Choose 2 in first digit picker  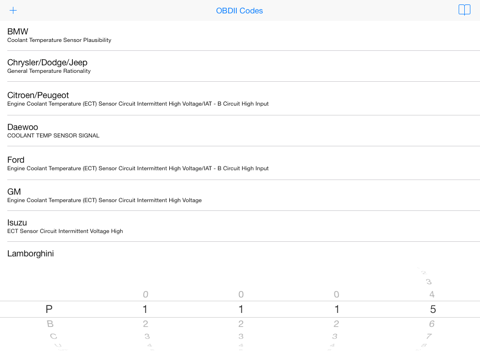point(145,324)
